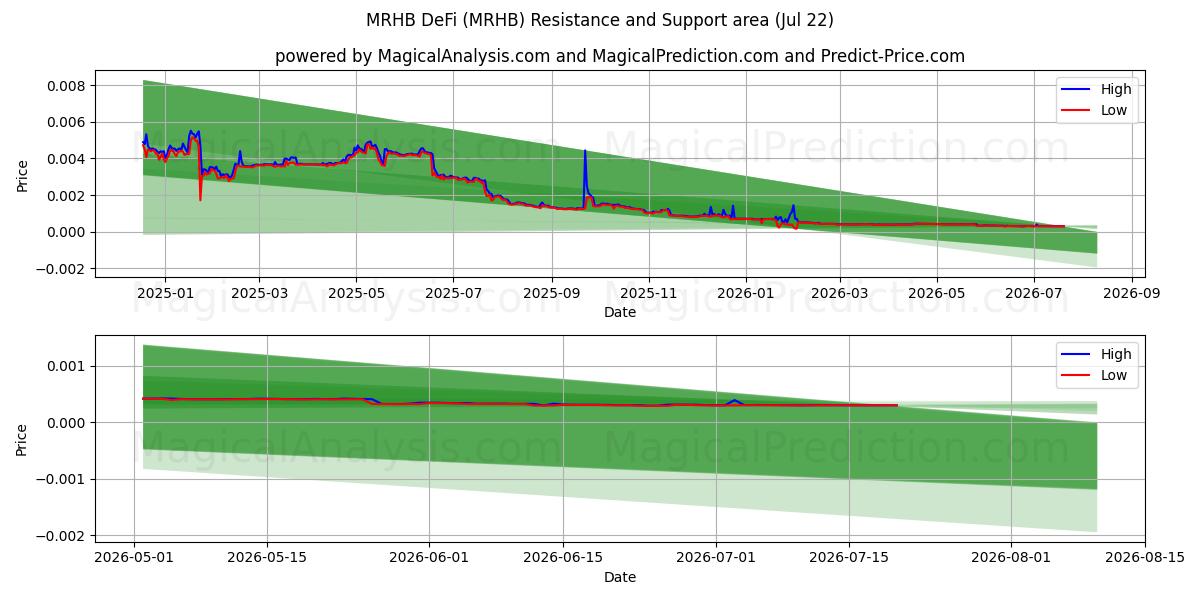Click top chart x-axis label '2026-01'
Viewport: 1200px width, 600px height.
(746, 294)
